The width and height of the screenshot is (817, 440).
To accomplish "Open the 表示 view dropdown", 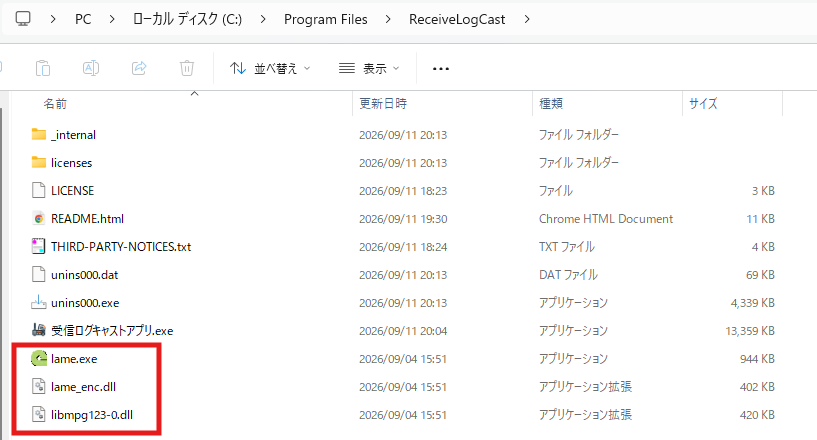I will click(369, 68).
